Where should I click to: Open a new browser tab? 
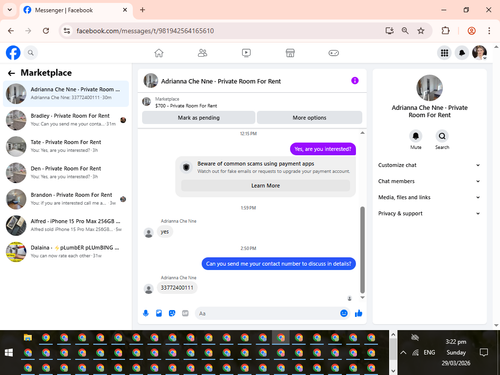142,10
